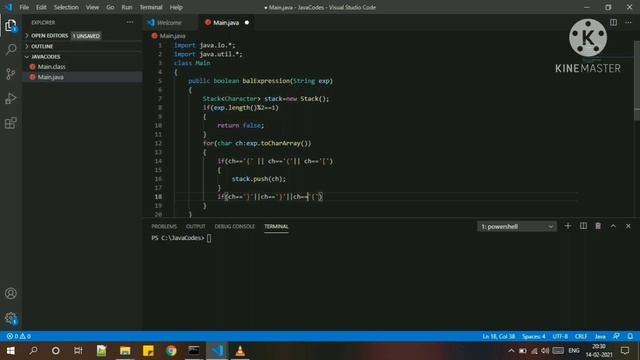The image size is (640, 360).
Task: Open Task View on the taskbar
Action: tap(78, 351)
